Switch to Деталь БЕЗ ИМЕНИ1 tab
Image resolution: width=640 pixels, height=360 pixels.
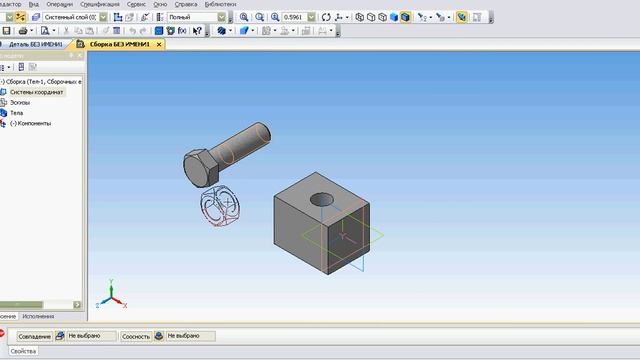(x=35, y=44)
